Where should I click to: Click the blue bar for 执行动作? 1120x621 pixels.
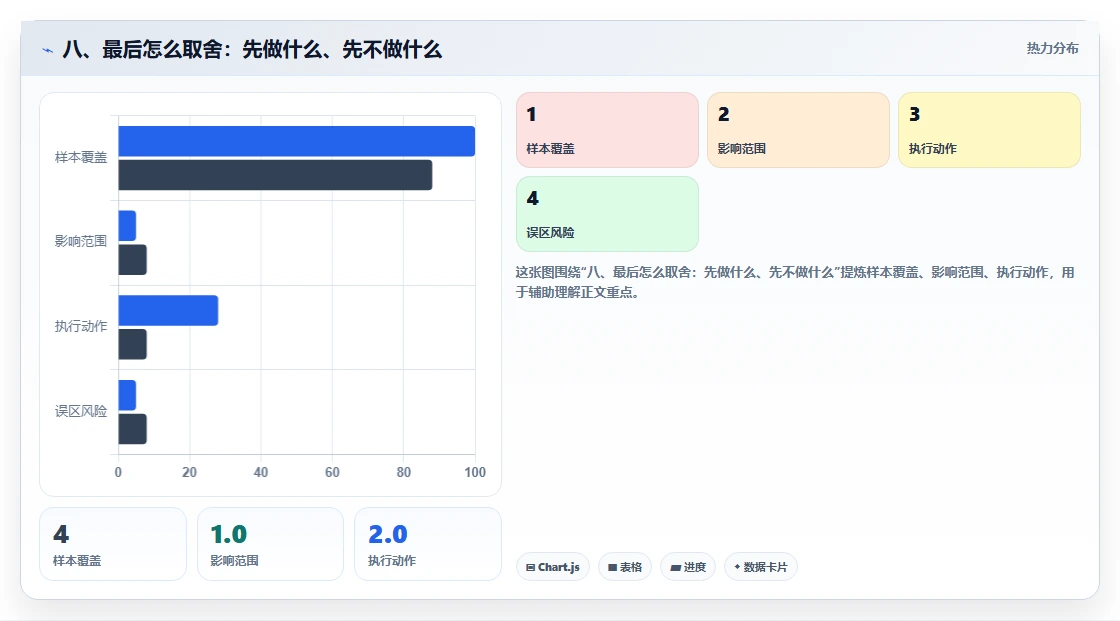(168, 310)
